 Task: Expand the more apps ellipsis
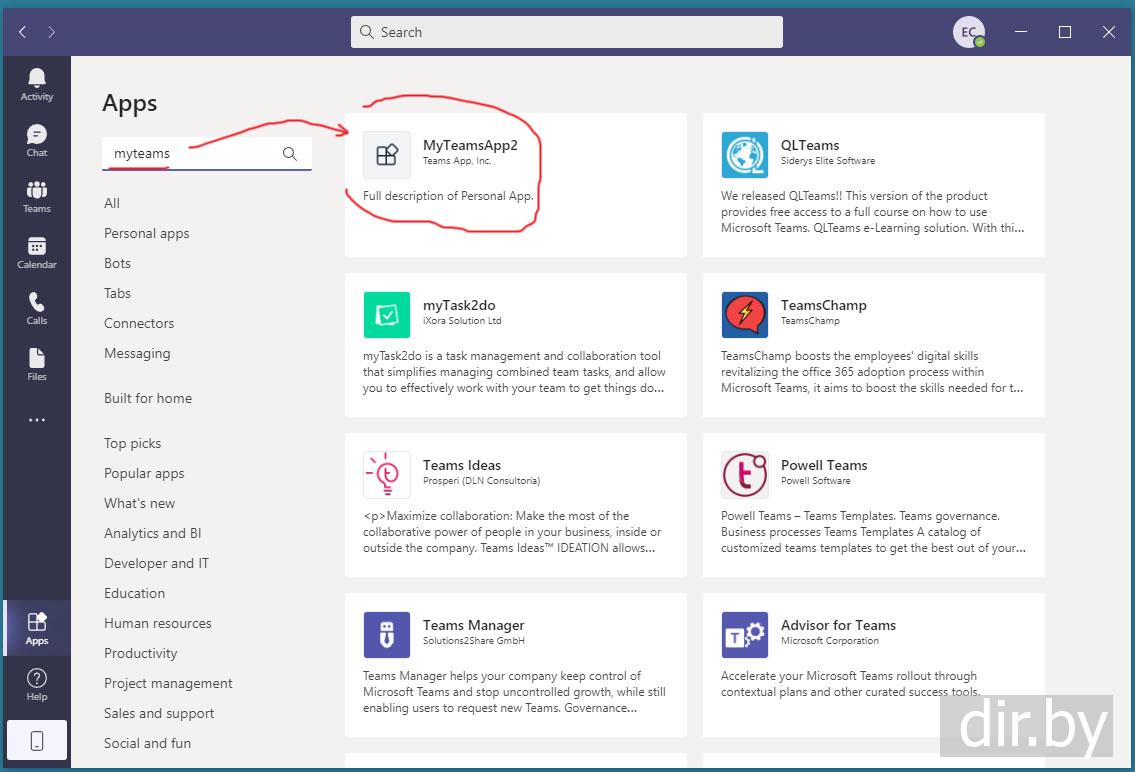pyautogui.click(x=37, y=420)
